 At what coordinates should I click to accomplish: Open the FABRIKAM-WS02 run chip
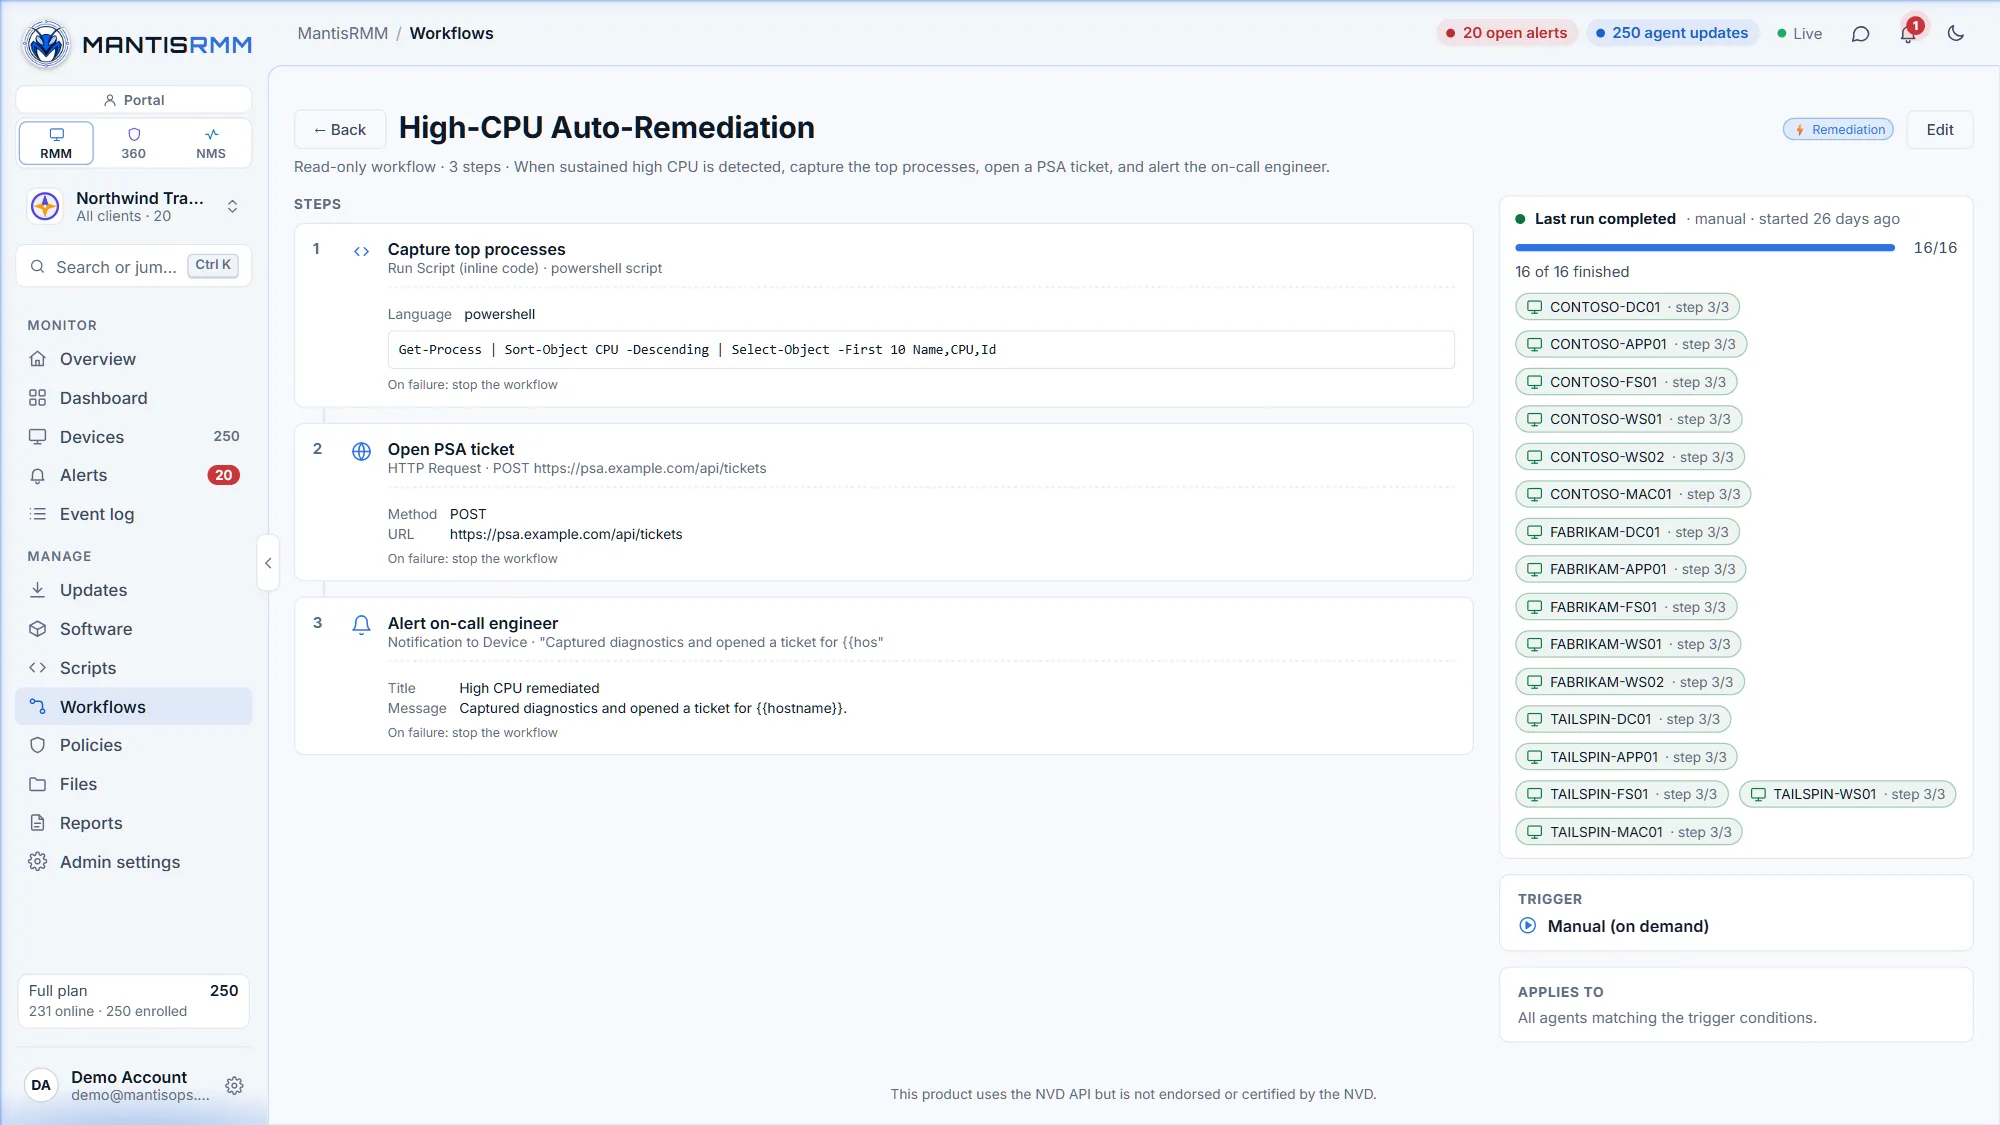point(1630,682)
